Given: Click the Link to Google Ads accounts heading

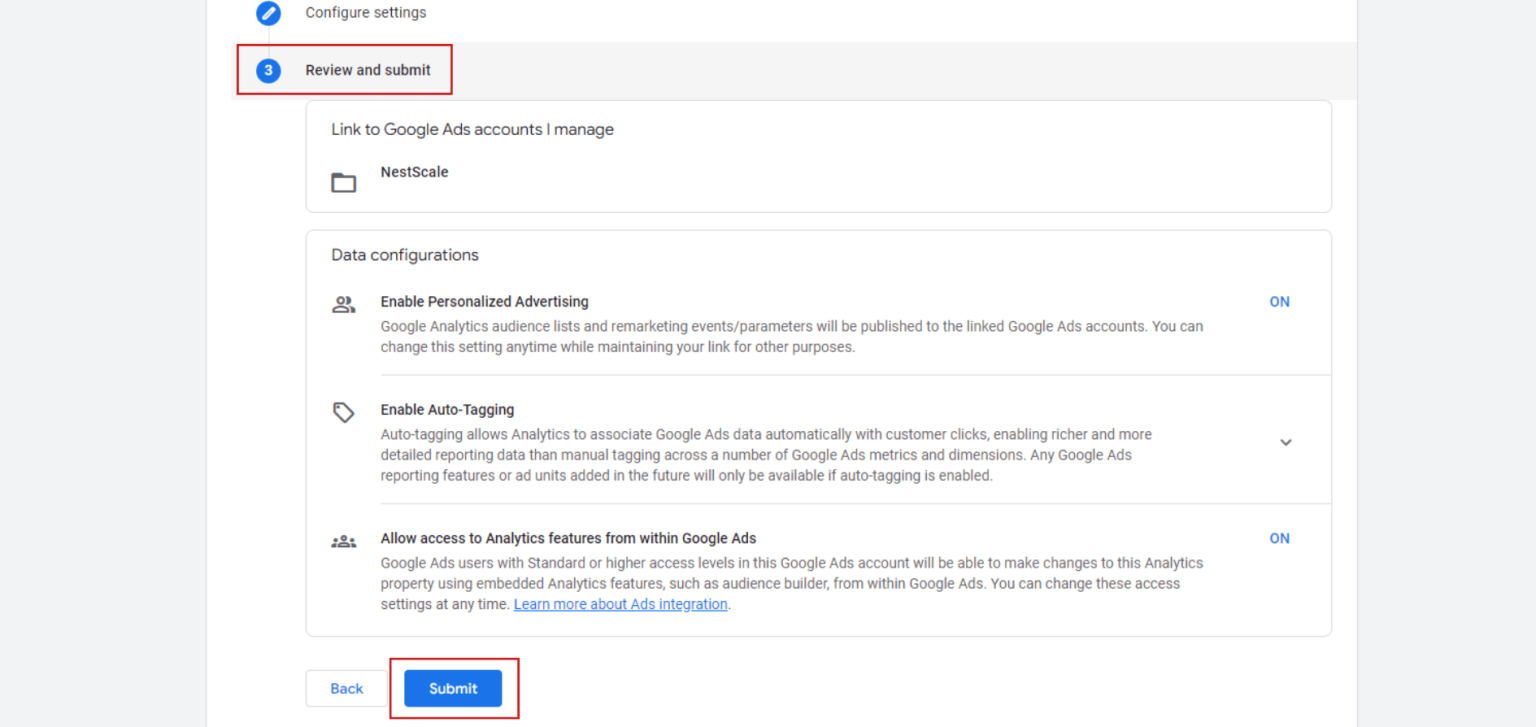Looking at the screenshot, I should tap(472, 129).
